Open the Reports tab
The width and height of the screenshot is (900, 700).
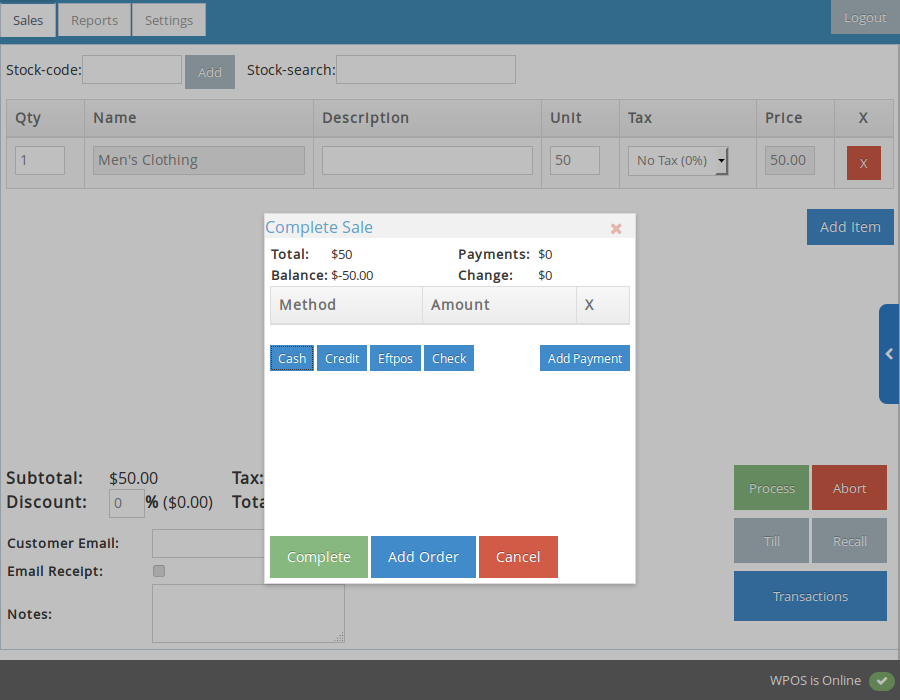tap(94, 20)
